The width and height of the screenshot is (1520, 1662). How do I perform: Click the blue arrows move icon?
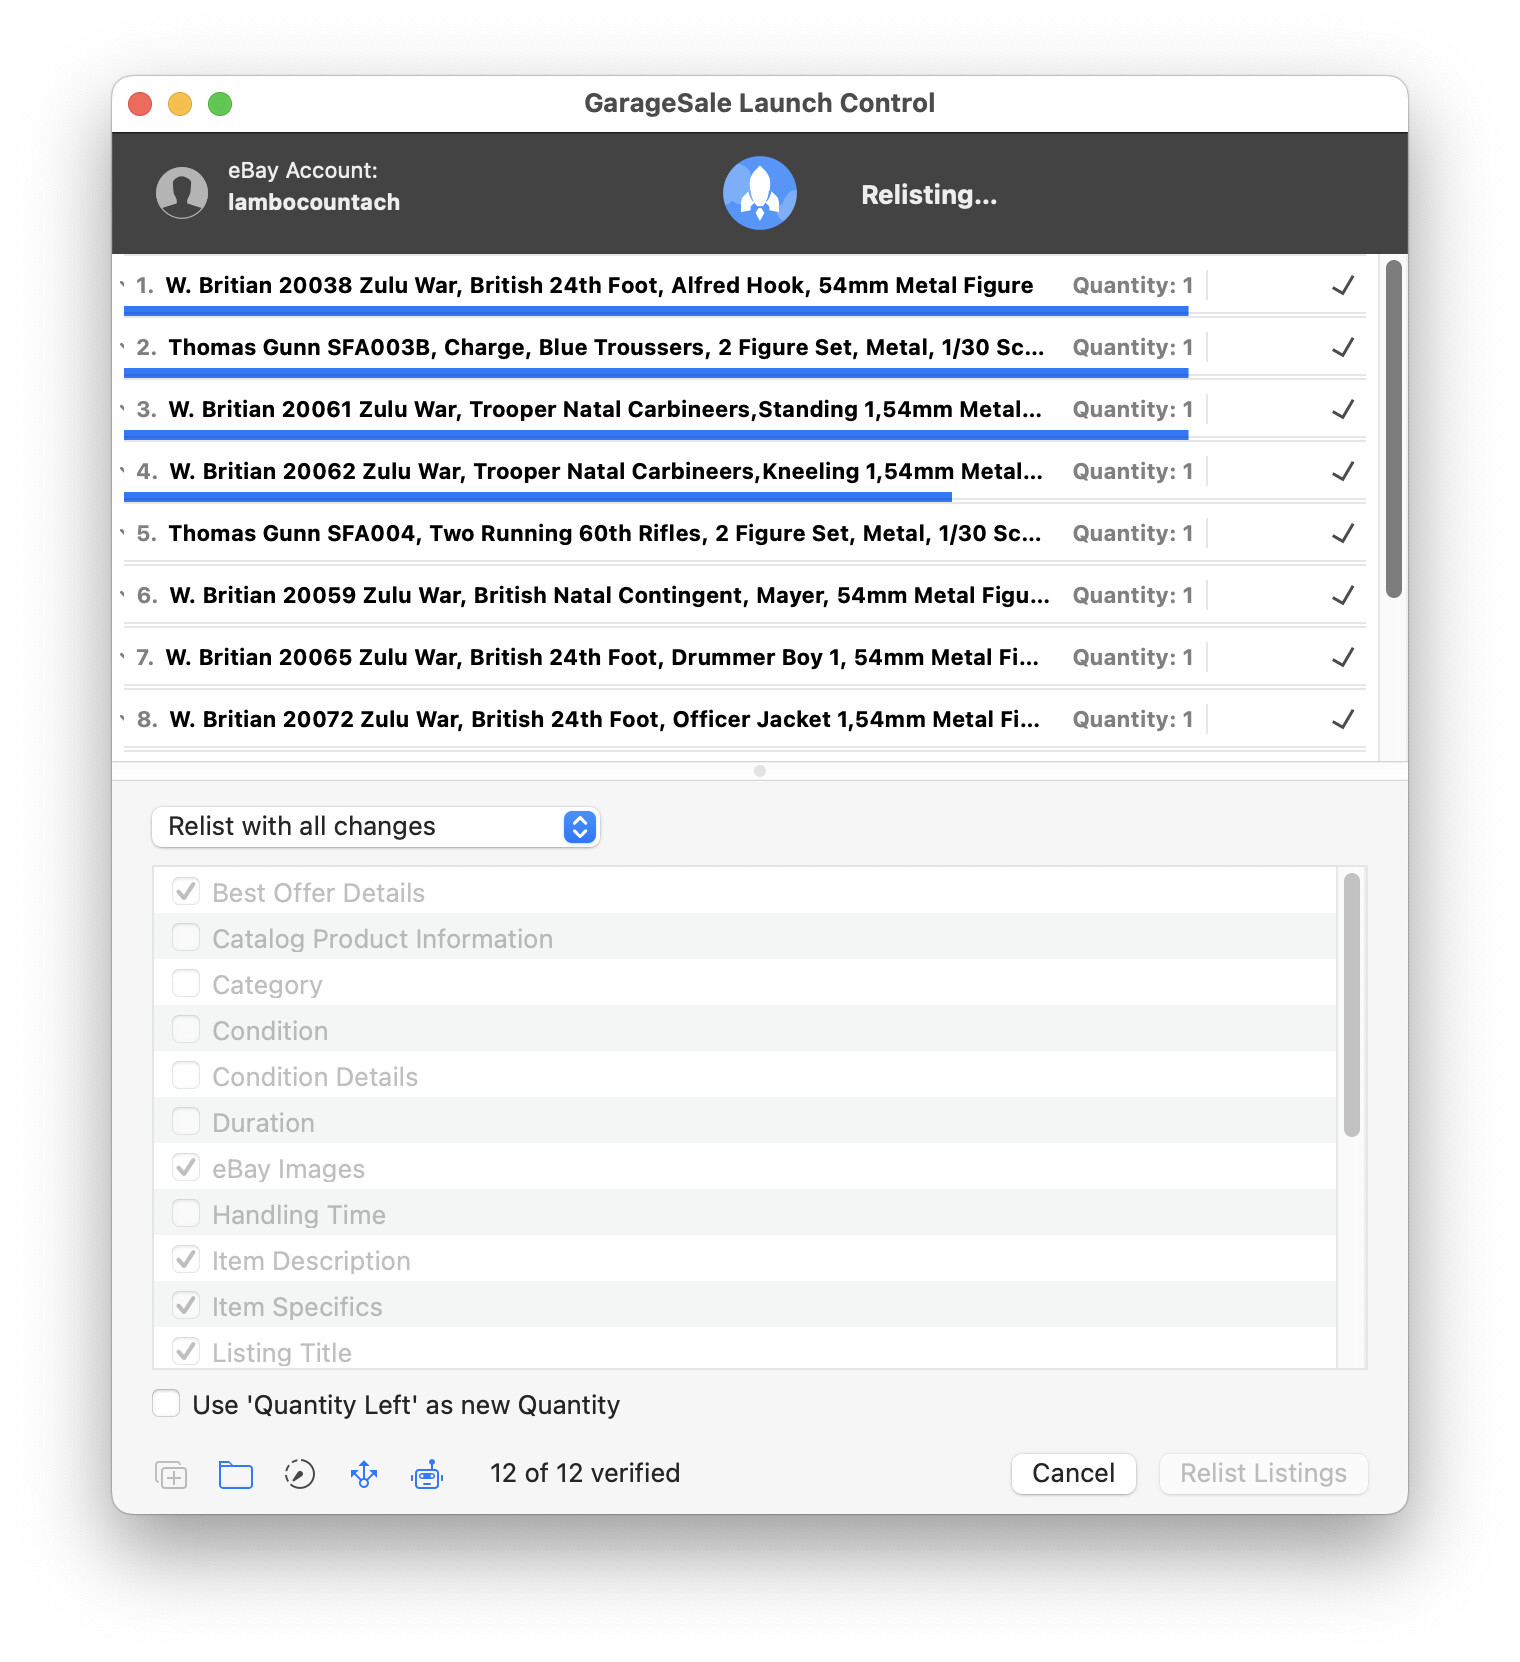click(364, 1474)
